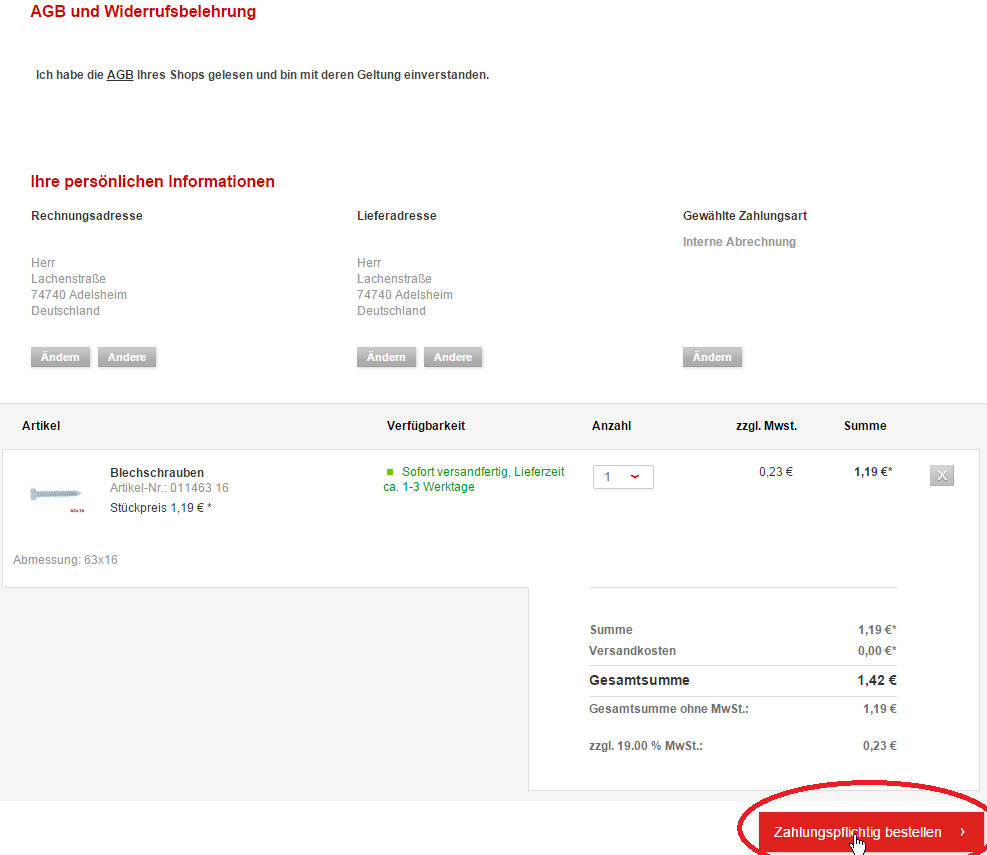Screen dimensions: 987x855
Task: Place order via Zahlungspflichtig bestellen
Action: 871,832
